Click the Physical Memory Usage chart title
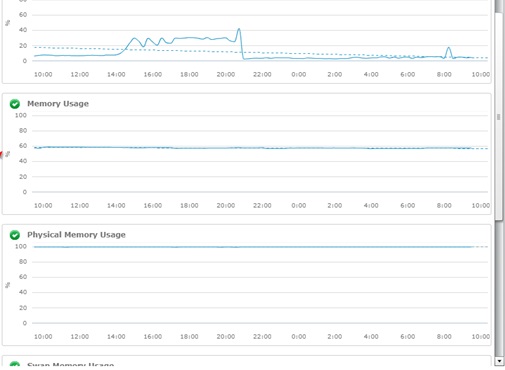505x370 pixels. click(76, 235)
